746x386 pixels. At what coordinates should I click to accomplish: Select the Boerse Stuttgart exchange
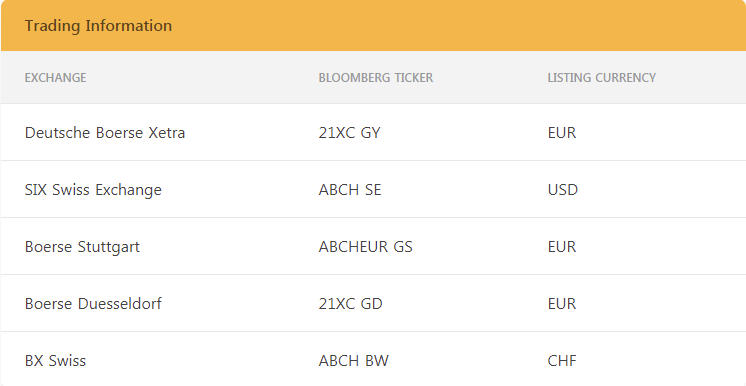click(82, 247)
